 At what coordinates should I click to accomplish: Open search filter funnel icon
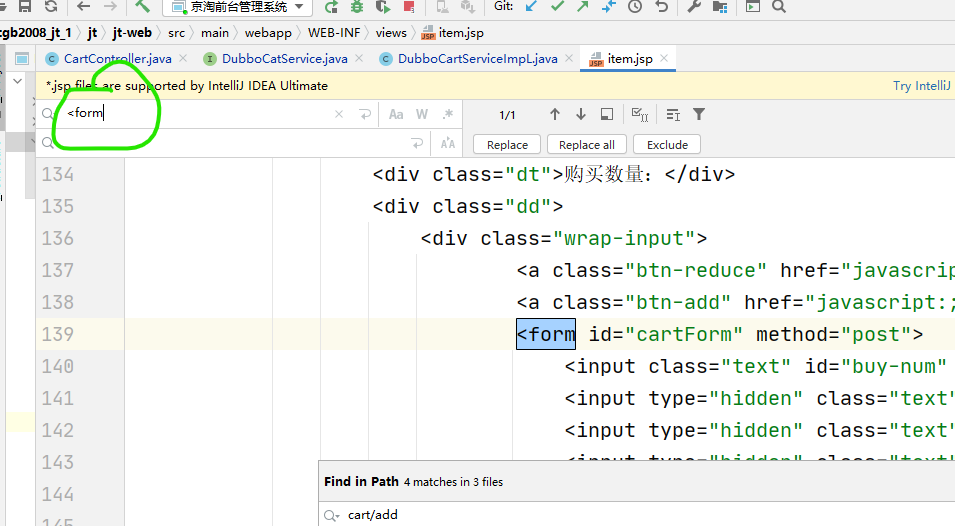(x=699, y=114)
